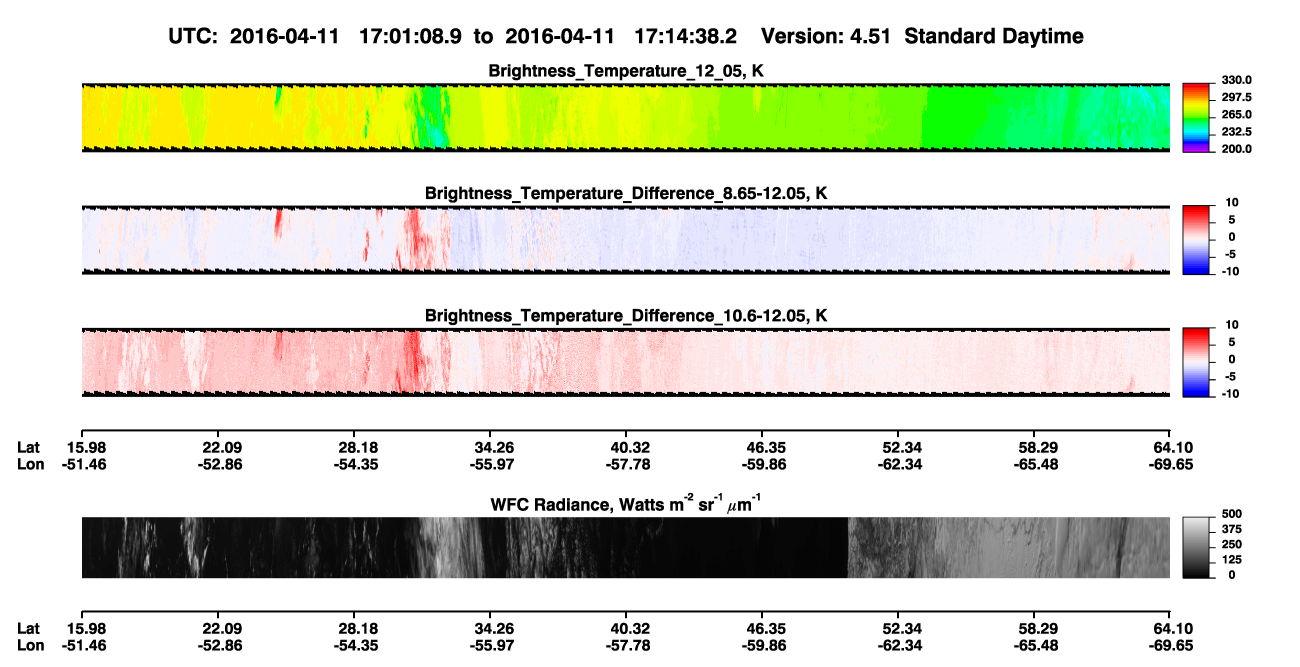Select the red-blue colorbar beside the 8.65-12.05 panel
This screenshot has width=1300, height=667.
point(1196,240)
